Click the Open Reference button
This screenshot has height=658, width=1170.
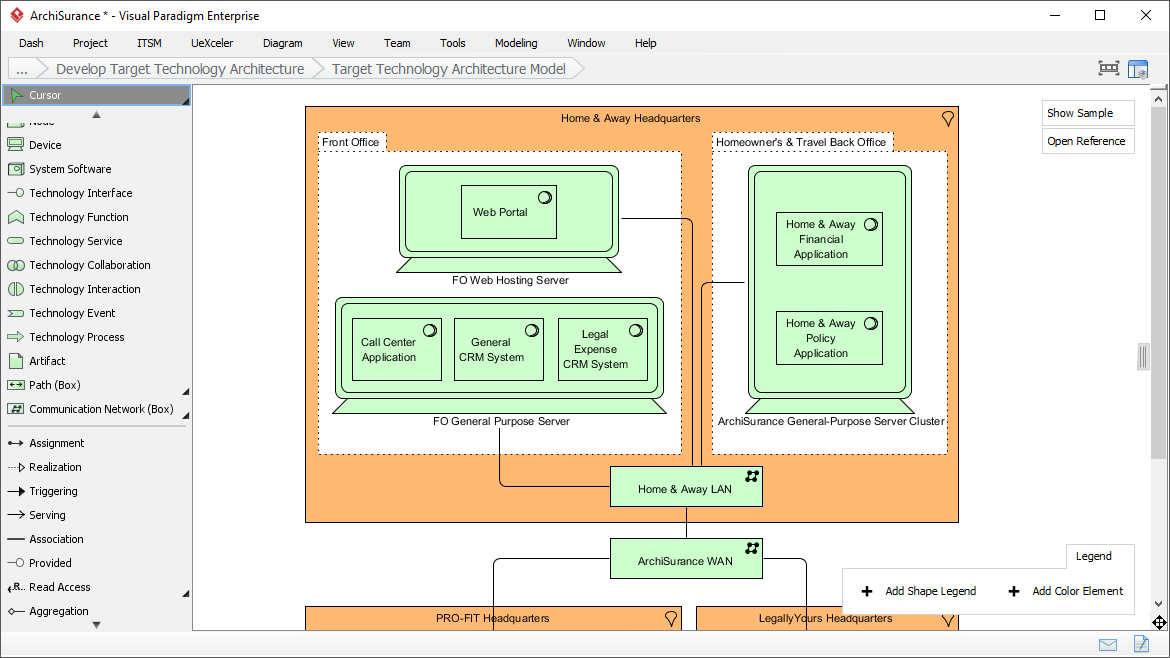point(1088,141)
